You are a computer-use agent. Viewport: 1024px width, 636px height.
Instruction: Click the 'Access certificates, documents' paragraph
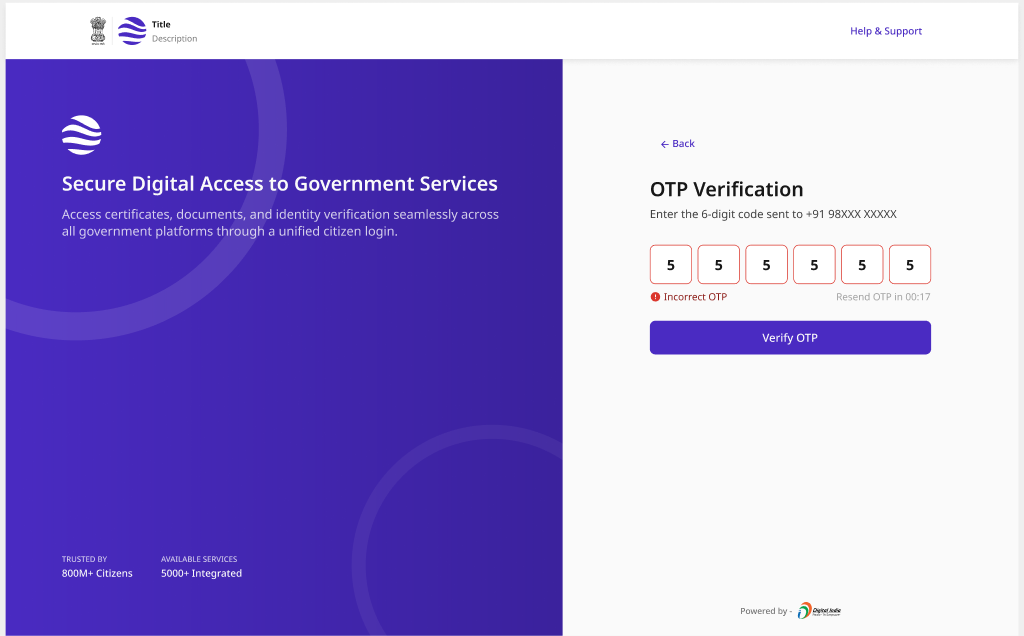tap(280, 223)
